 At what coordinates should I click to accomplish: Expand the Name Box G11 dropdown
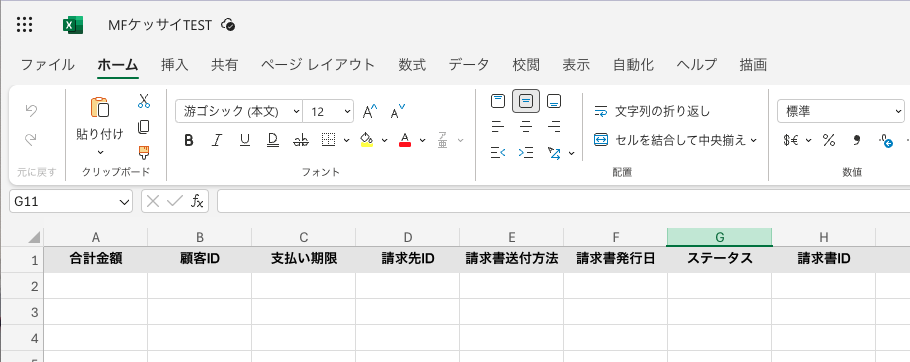coord(124,202)
